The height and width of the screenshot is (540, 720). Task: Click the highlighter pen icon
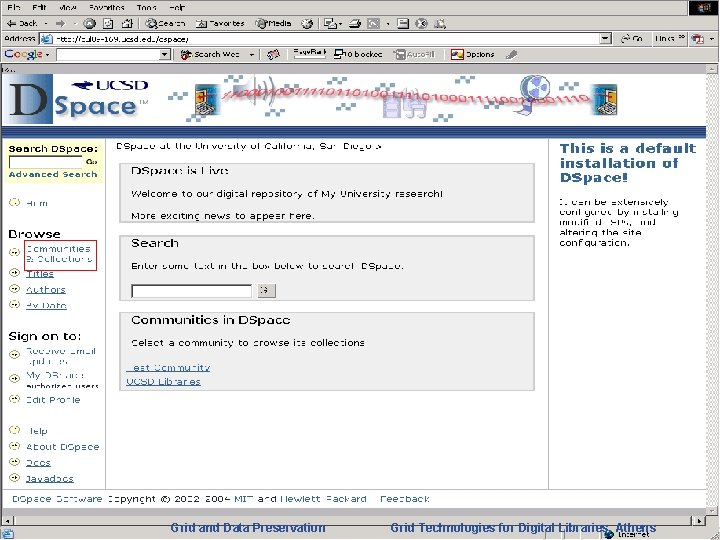tap(512, 55)
